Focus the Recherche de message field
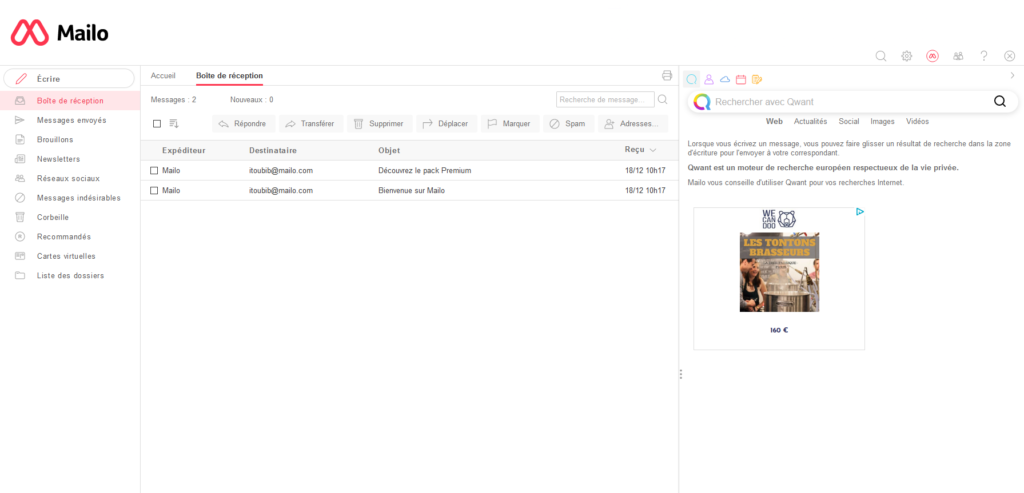This screenshot has width=1024, height=493. pyautogui.click(x=605, y=99)
